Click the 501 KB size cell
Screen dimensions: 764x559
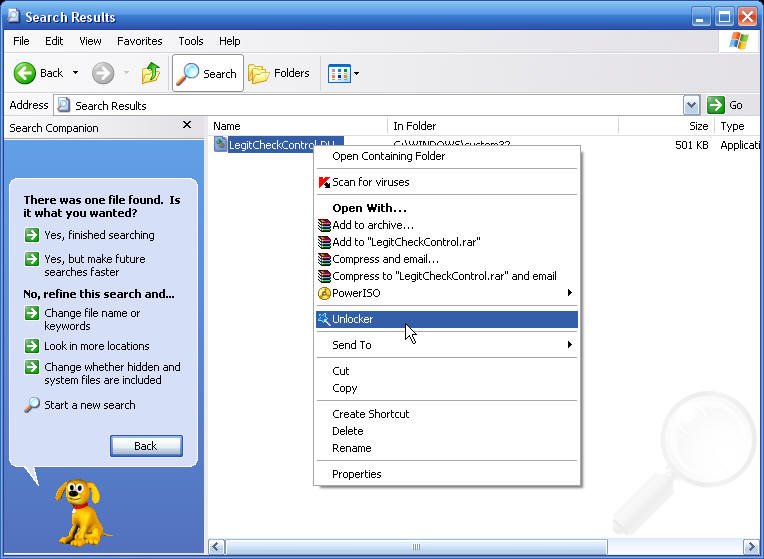pos(691,145)
